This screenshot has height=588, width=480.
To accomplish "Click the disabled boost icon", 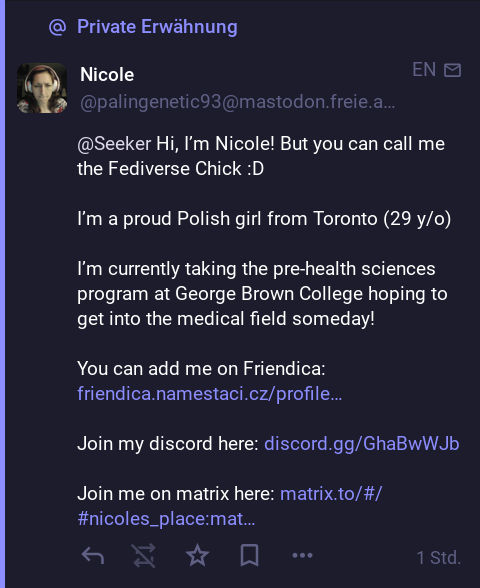I will tap(144, 556).
